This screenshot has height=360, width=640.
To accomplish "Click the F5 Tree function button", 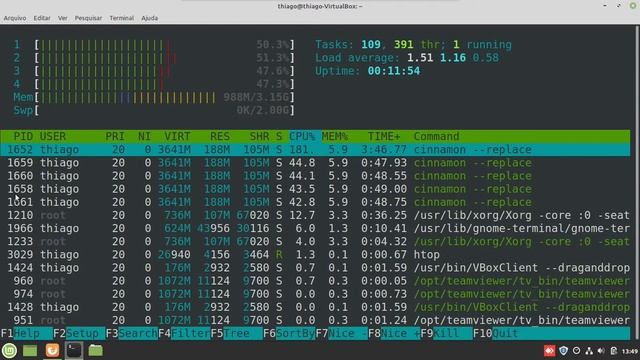I will coord(237,333).
